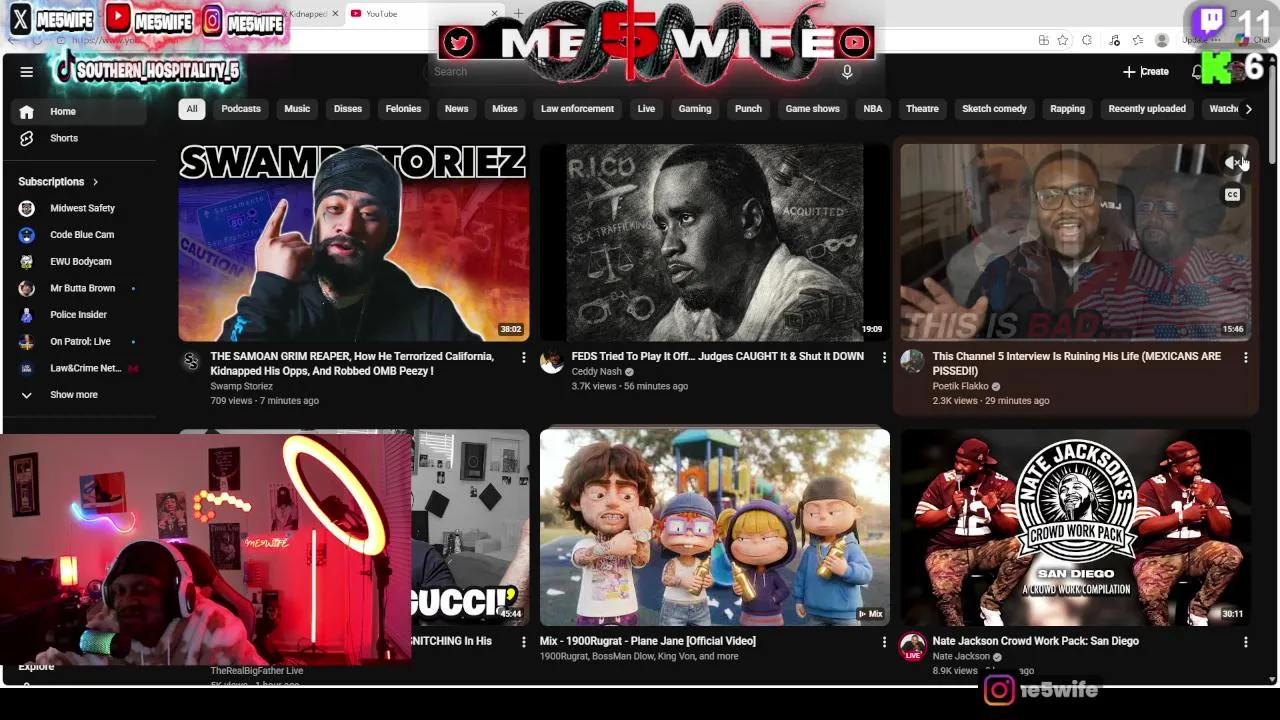
Task: Click split screen icon in address bar
Action: pos(1043,40)
